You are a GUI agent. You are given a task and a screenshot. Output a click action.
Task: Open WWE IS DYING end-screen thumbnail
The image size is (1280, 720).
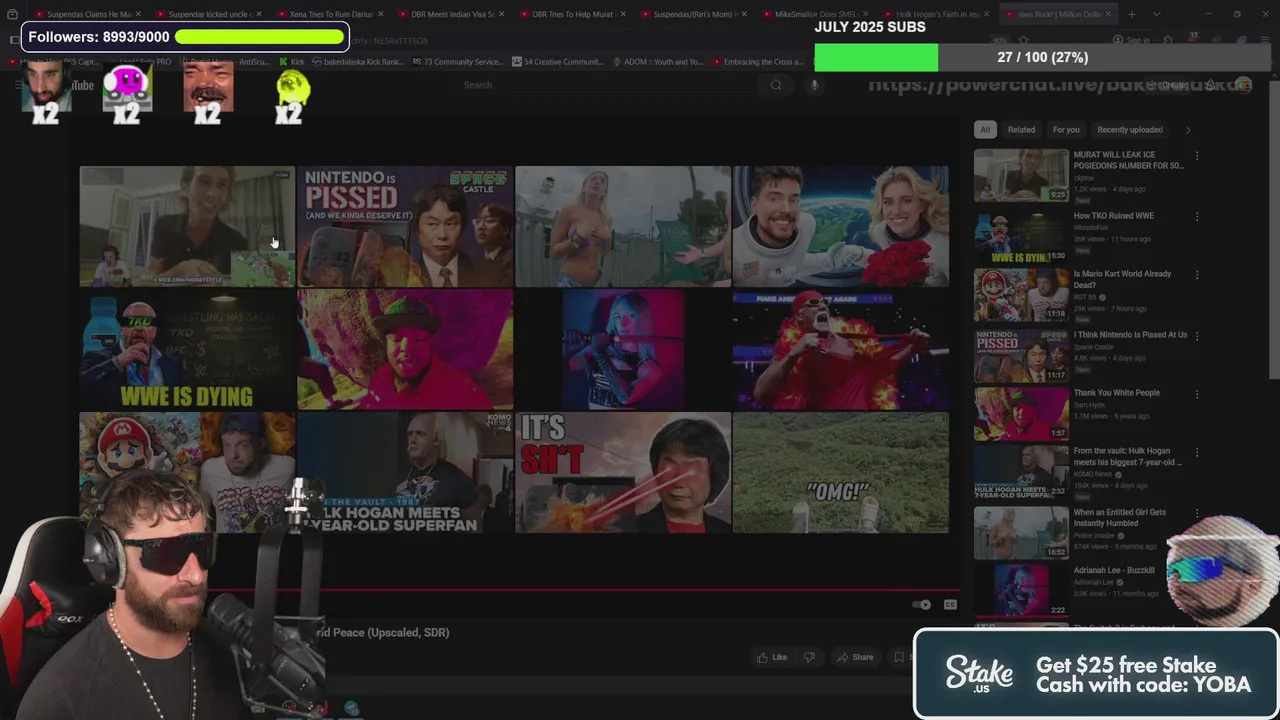click(x=187, y=349)
